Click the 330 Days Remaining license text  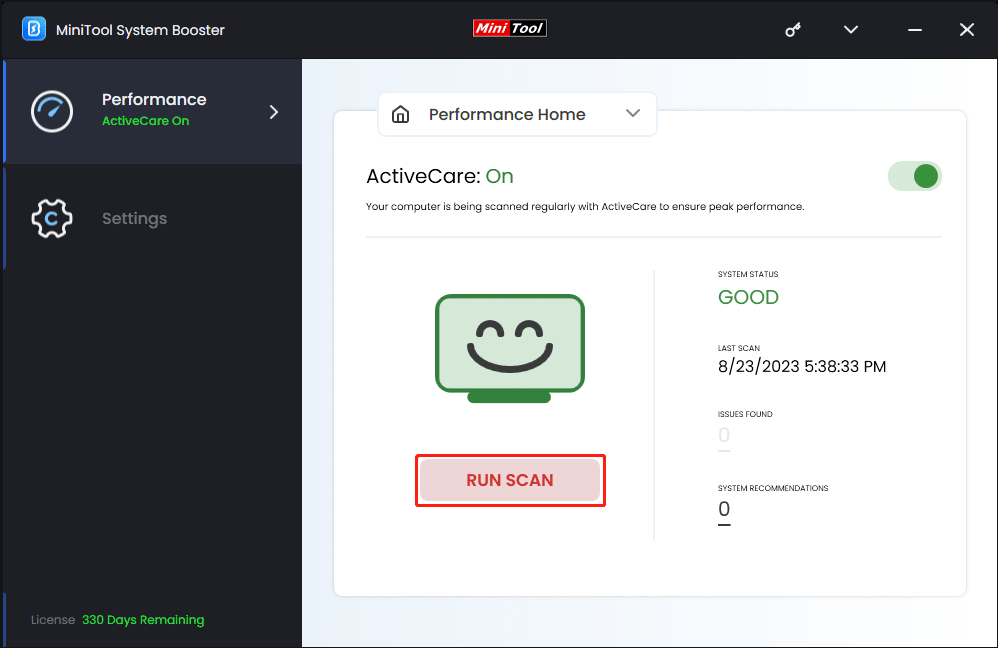[x=143, y=620]
